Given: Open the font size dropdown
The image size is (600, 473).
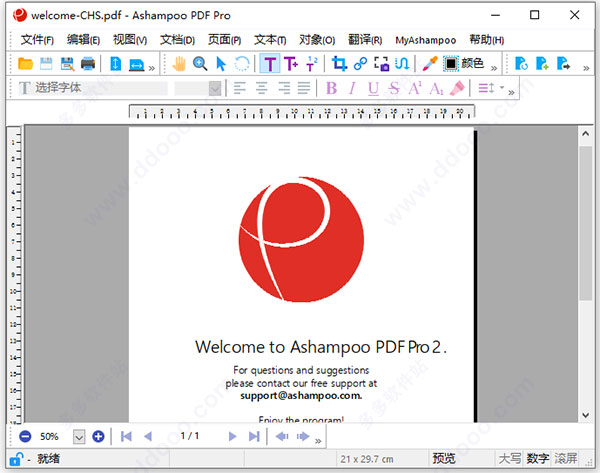Looking at the screenshot, I should point(215,89).
